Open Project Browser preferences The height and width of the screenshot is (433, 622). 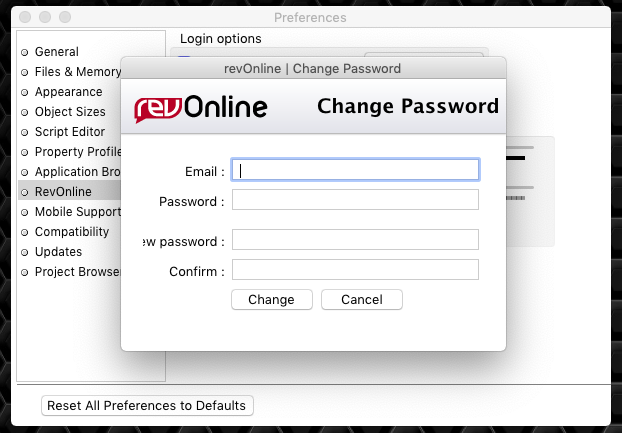77,272
